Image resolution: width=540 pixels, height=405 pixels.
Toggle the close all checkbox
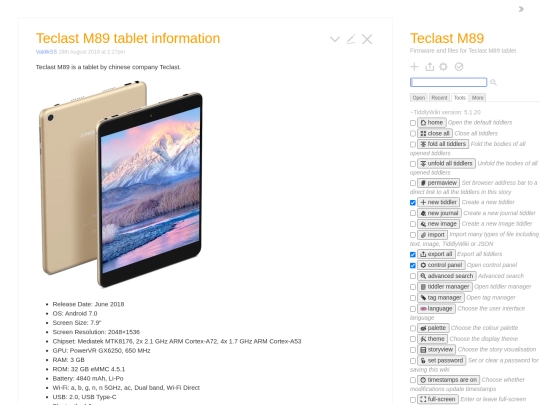(413, 133)
